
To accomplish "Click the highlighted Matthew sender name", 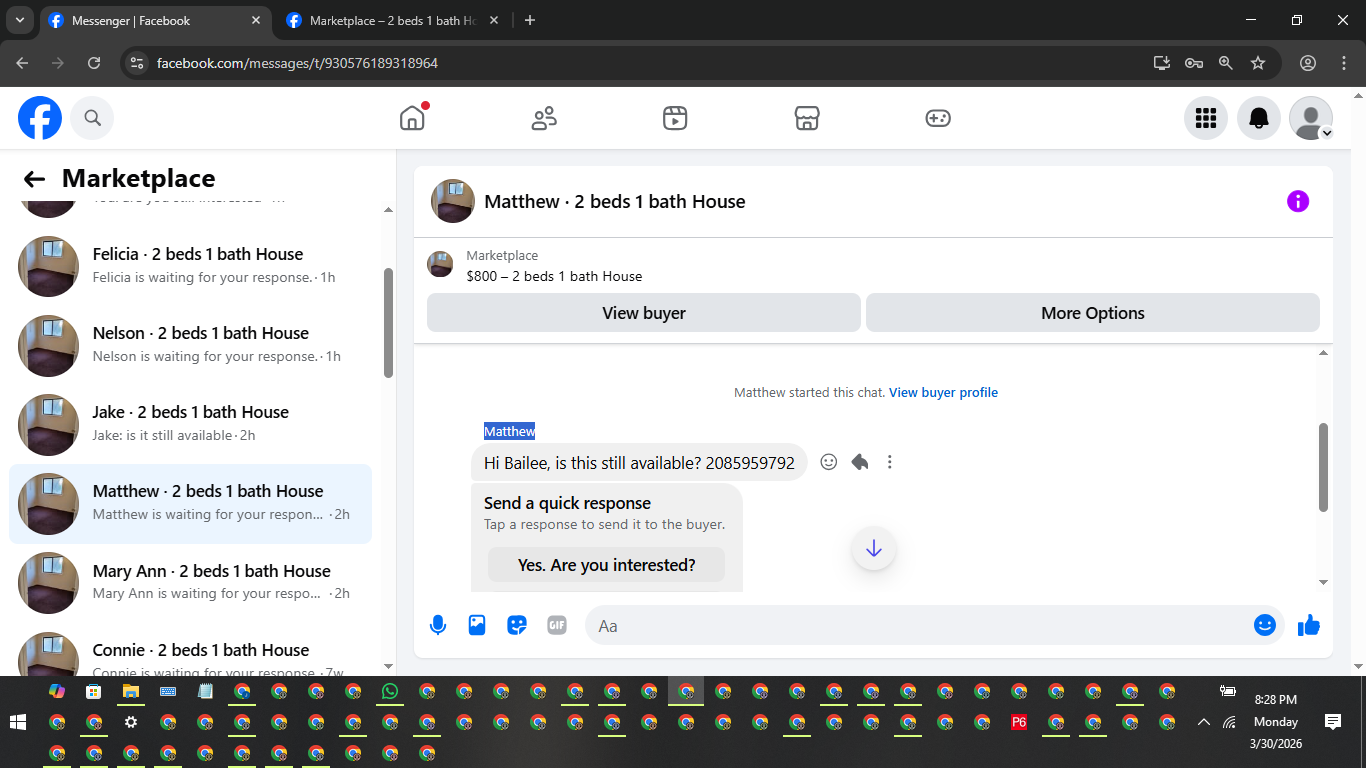I will coord(510,431).
